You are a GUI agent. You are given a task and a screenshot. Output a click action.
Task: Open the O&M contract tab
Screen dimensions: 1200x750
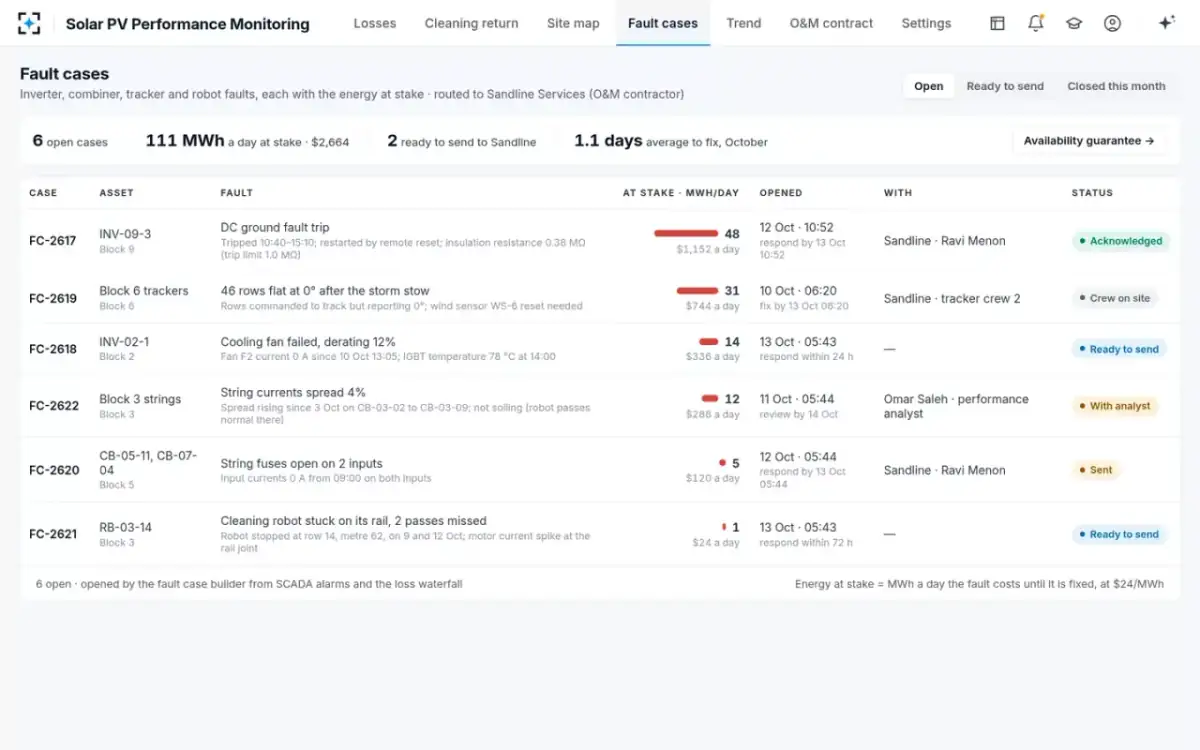tap(831, 23)
